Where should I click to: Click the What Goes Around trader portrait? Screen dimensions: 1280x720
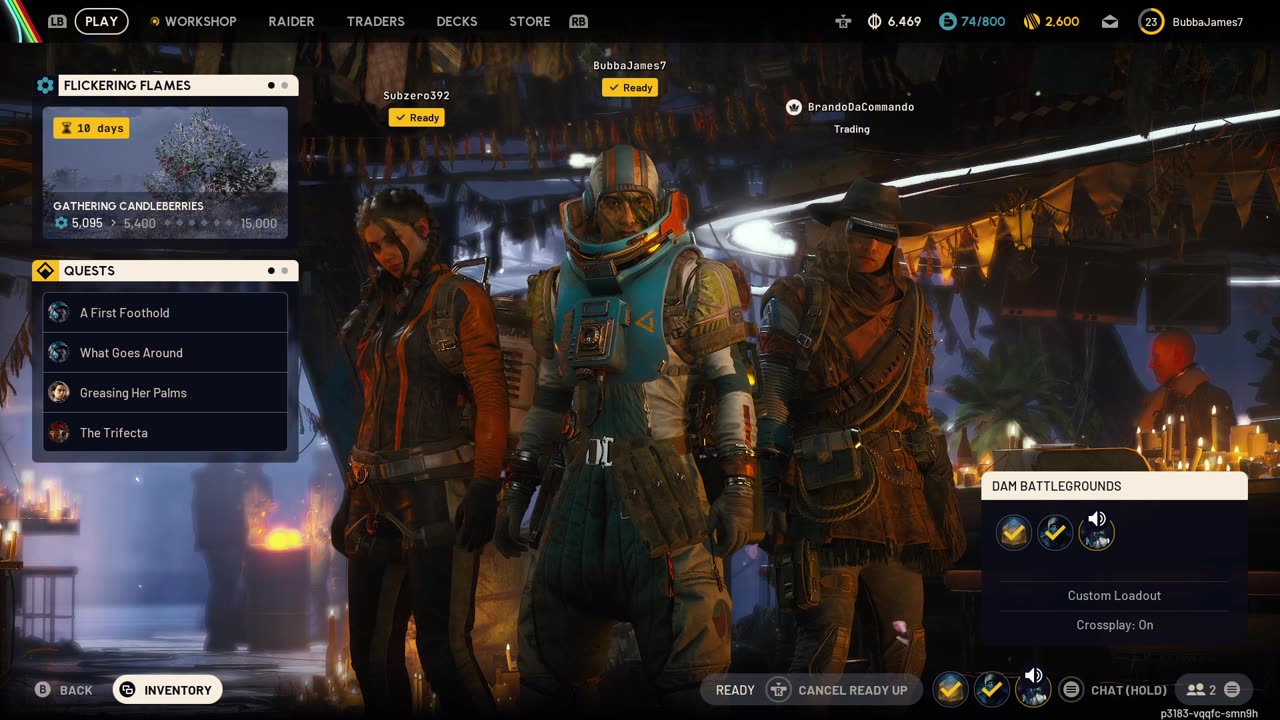point(59,353)
